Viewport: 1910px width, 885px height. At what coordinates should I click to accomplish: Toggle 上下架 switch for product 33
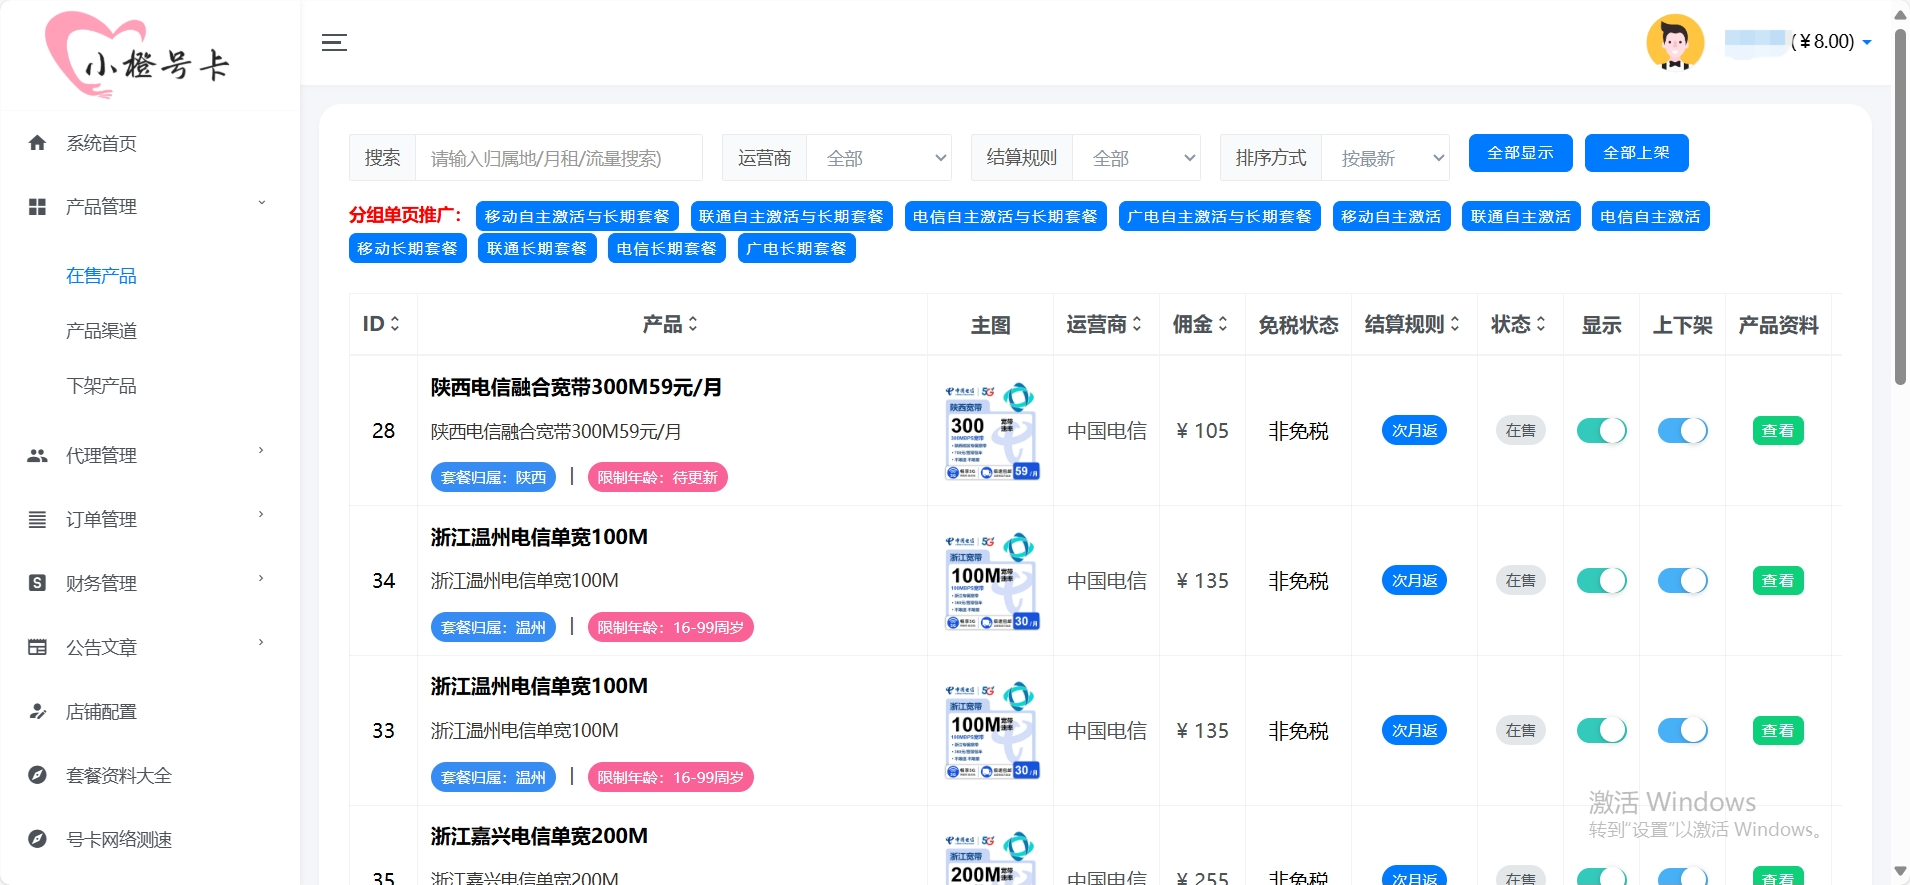1683,731
